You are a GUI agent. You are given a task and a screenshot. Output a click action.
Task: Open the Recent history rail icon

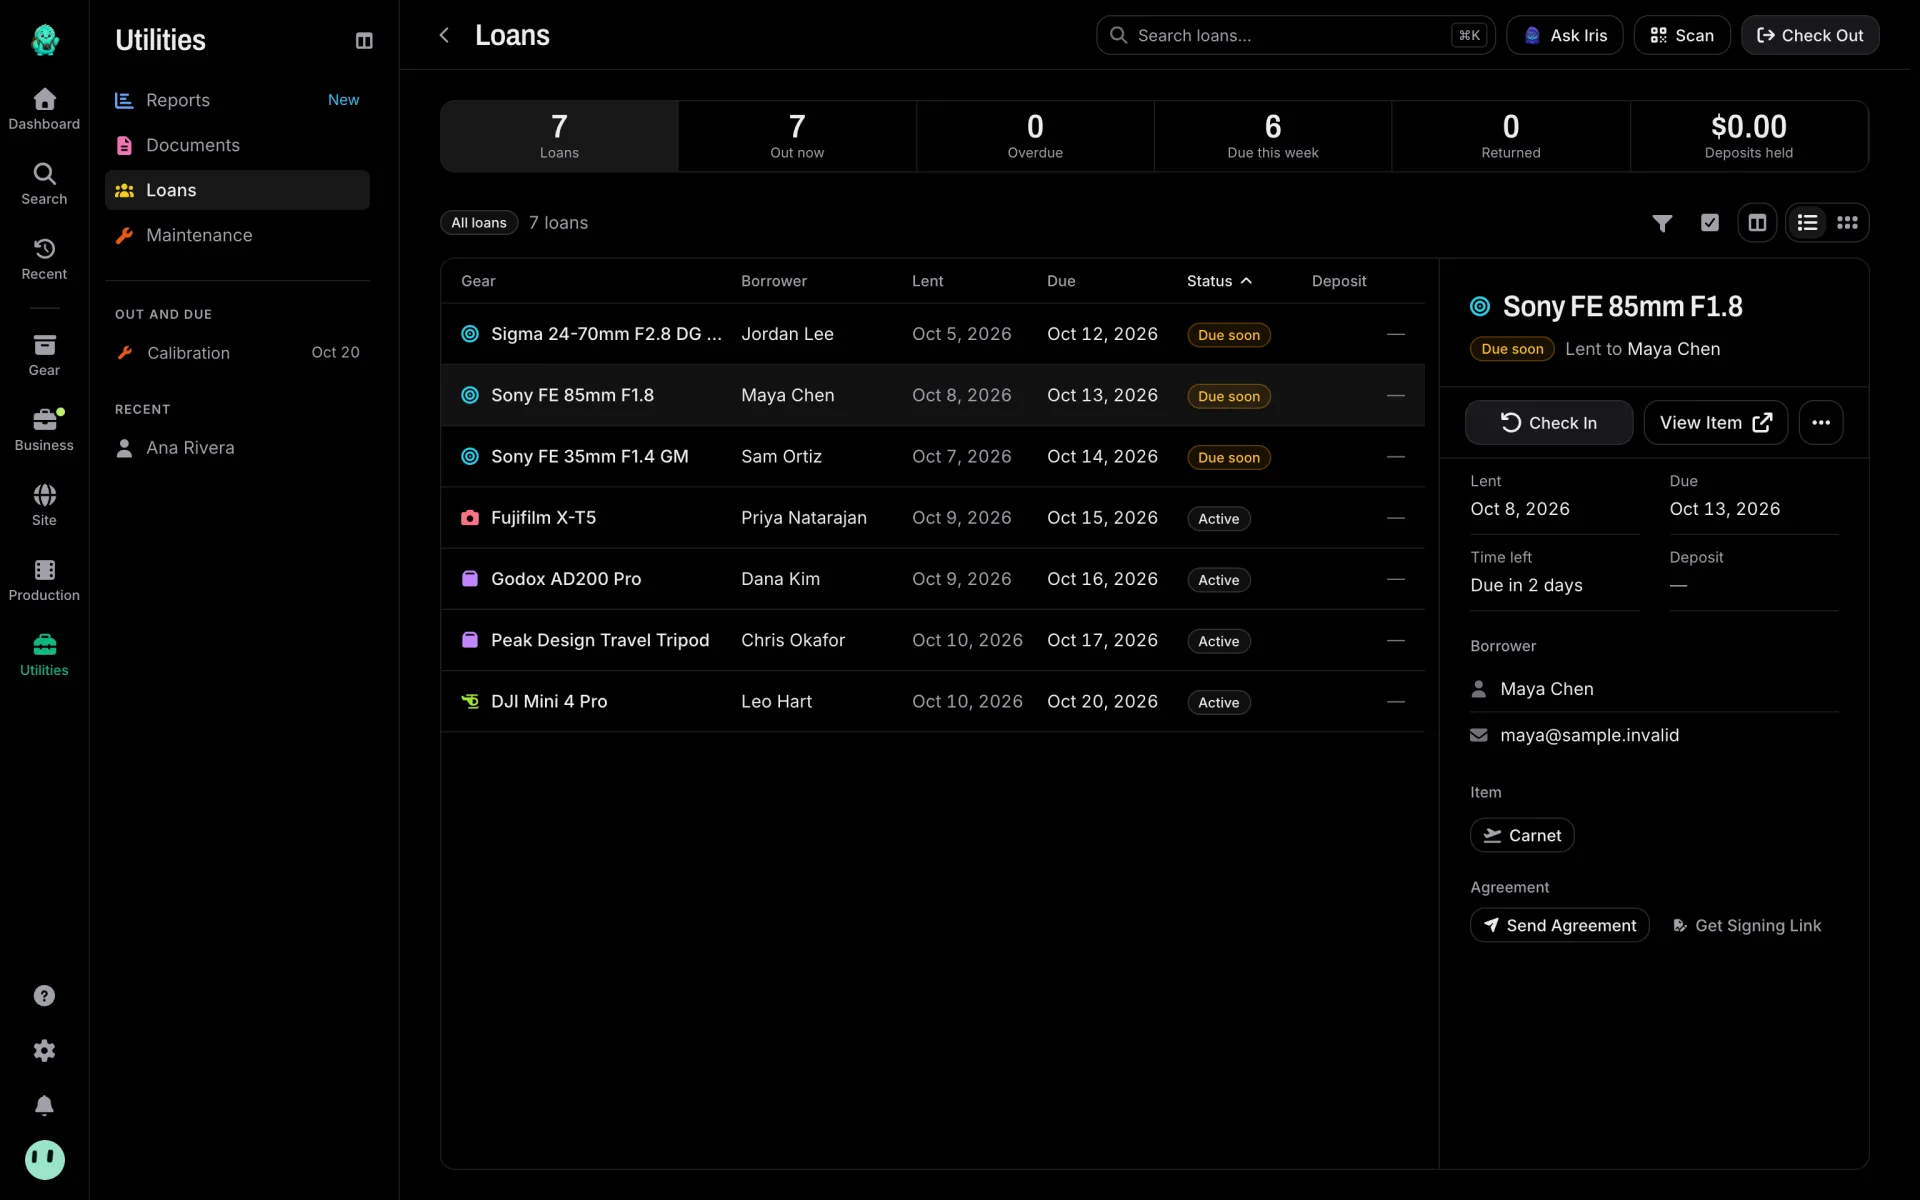click(44, 259)
